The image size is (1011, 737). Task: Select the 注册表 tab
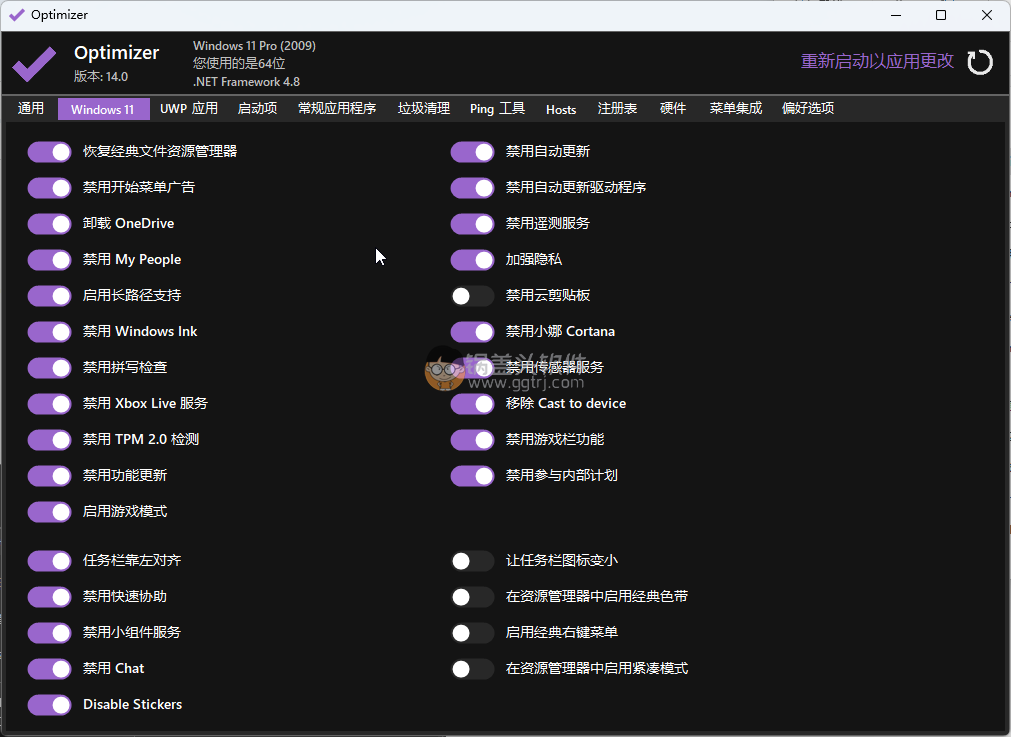point(617,108)
